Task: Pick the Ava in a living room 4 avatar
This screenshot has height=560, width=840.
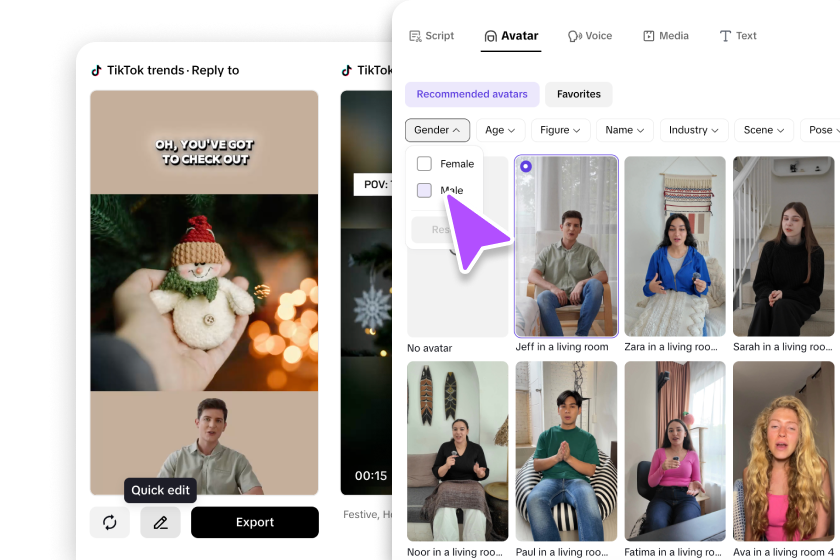Action: (784, 451)
